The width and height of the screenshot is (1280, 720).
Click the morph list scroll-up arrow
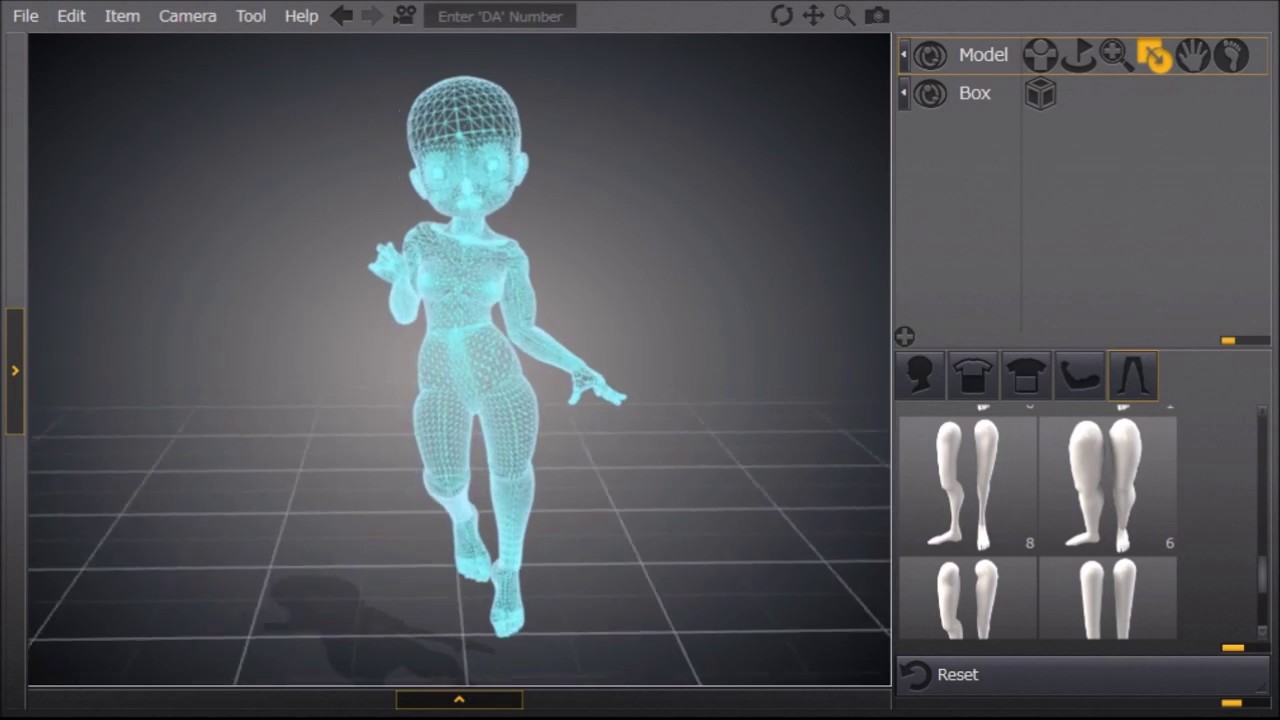point(1263,411)
